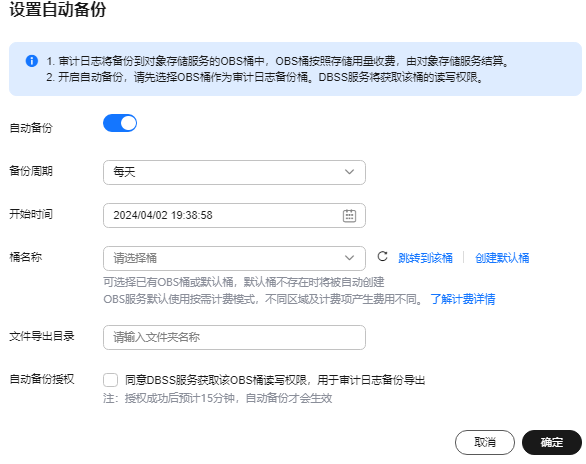
Task: Expand the 备份周期 dropdown showing 每天
Action: tap(234, 172)
